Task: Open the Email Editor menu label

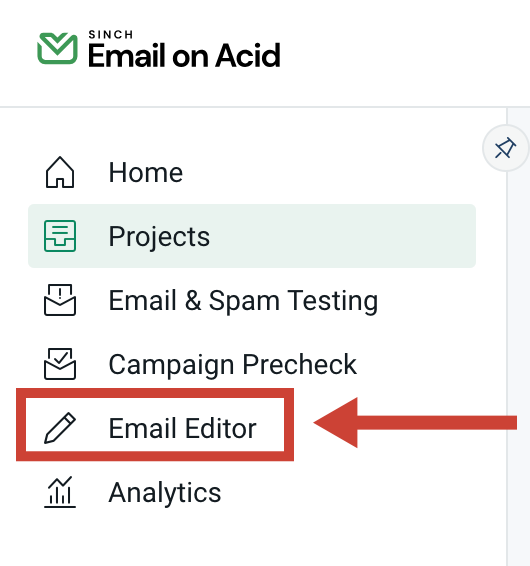Action: [x=182, y=428]
